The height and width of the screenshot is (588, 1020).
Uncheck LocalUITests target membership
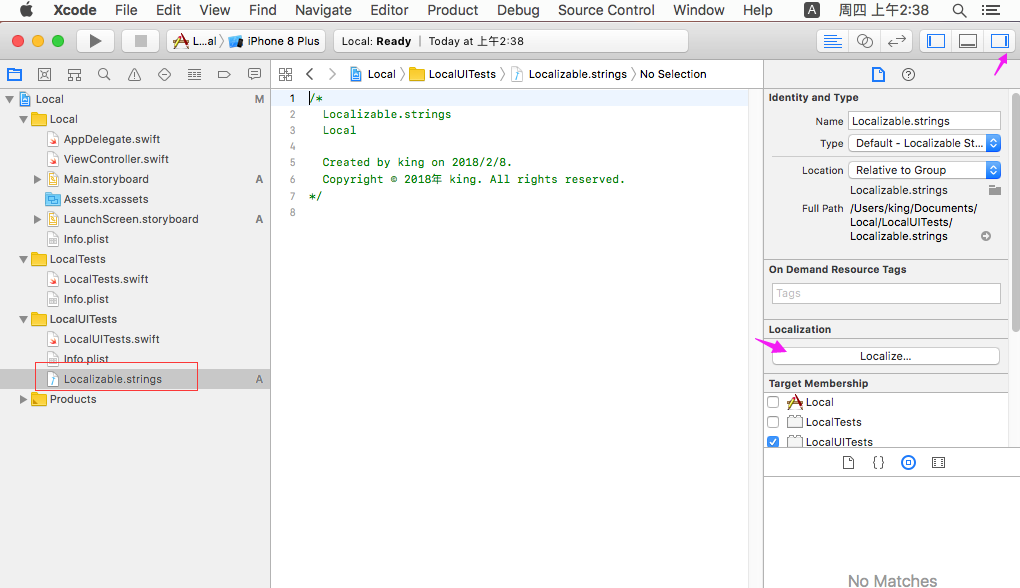point(773,442)
